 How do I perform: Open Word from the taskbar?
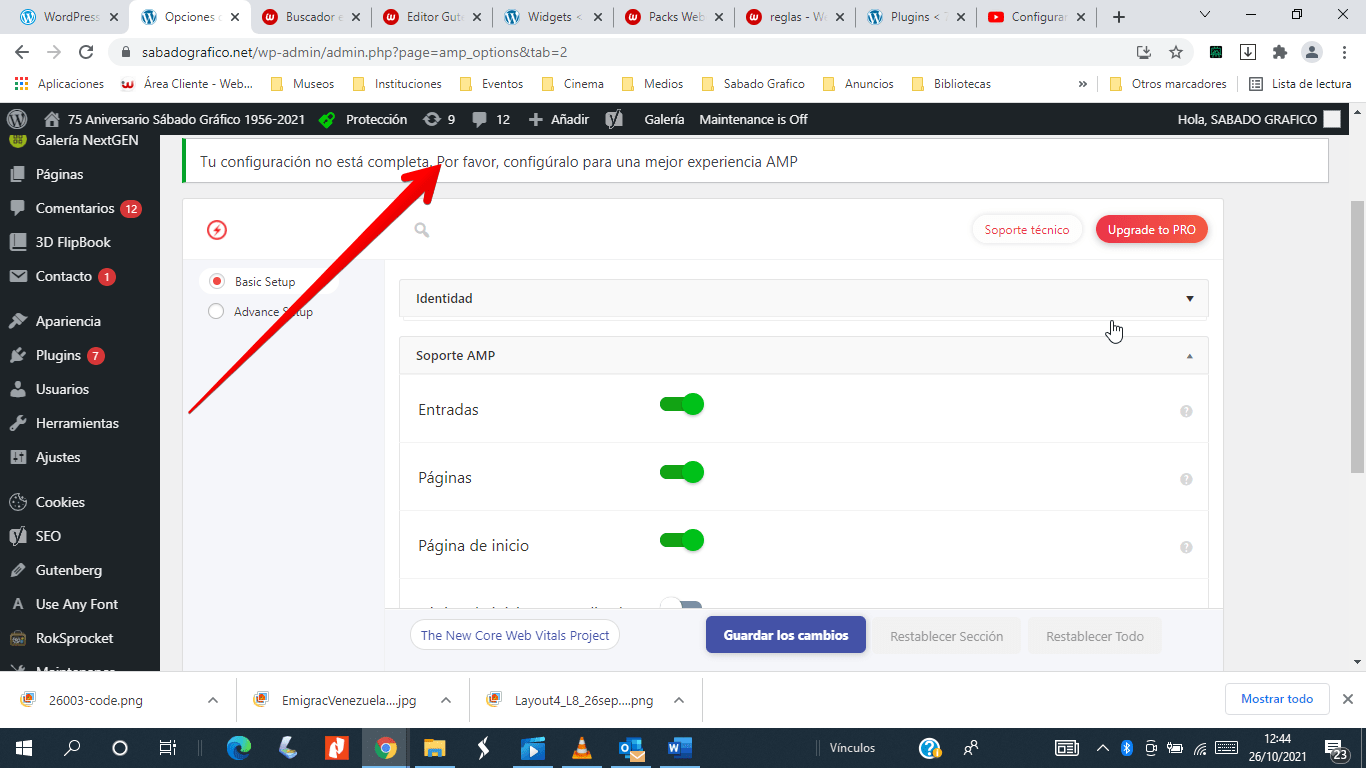[x=679, y=748]
